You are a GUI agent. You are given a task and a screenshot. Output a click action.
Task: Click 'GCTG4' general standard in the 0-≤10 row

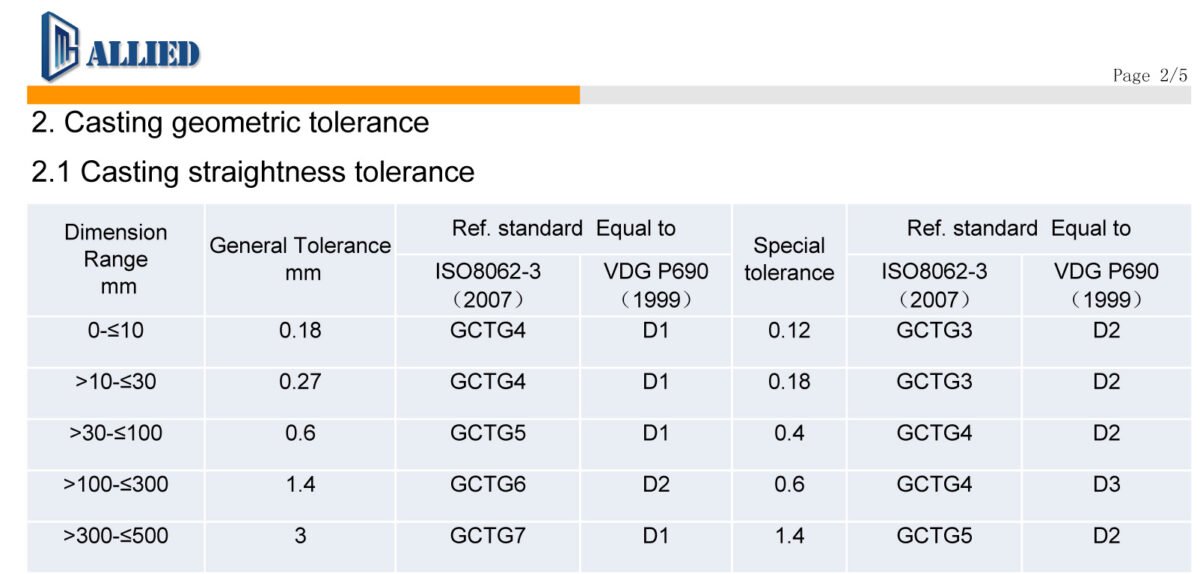(x=487, y=330)
